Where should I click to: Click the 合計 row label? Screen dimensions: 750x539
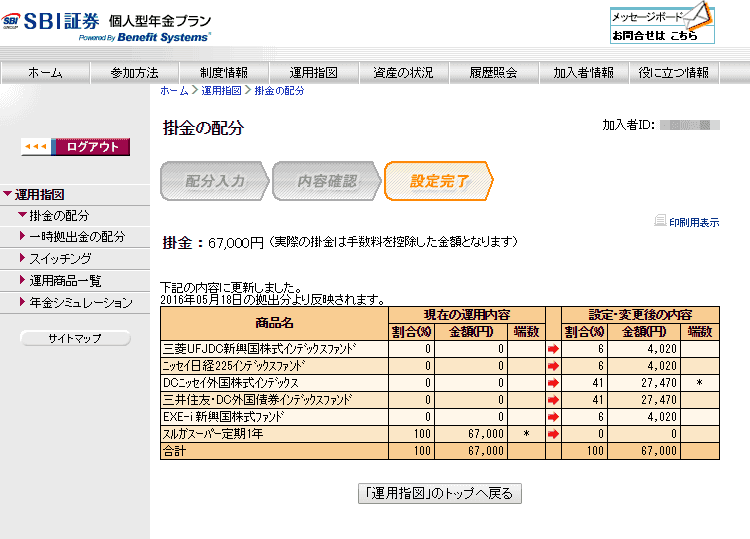174,451
